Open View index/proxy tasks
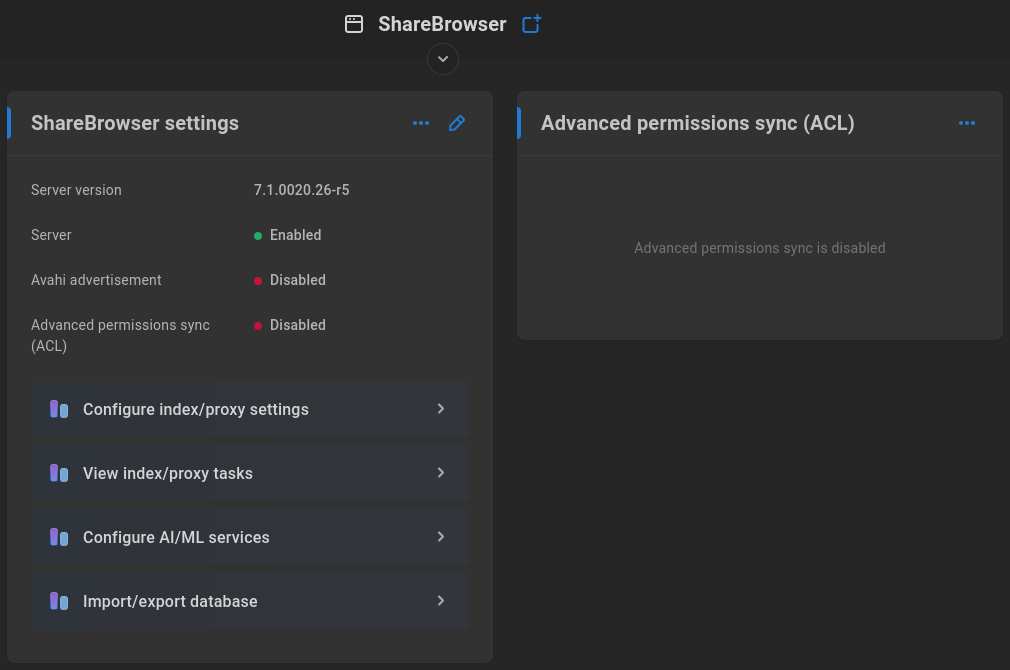The width and height of the screenshot is (1010, 670). pos(250,473)
